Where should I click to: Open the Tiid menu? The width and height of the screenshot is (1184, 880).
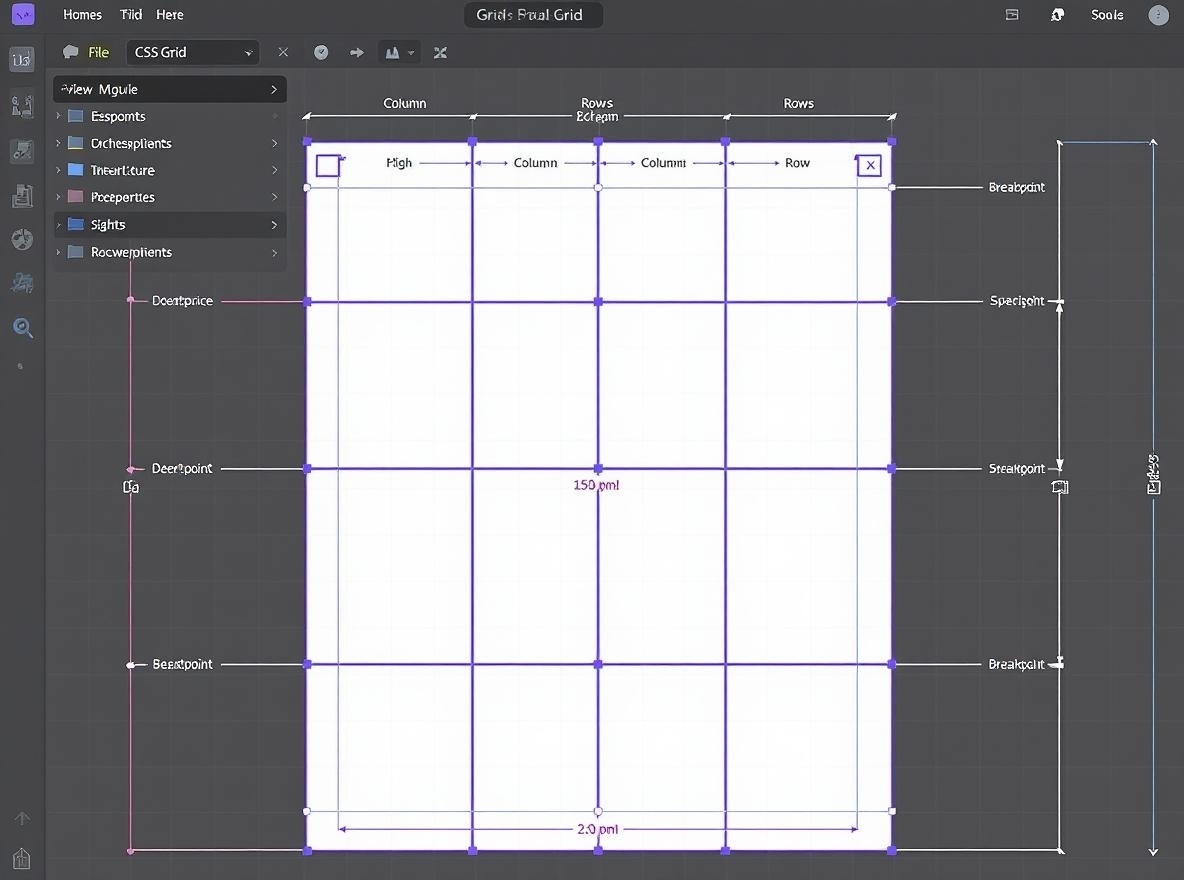point(131,14)
